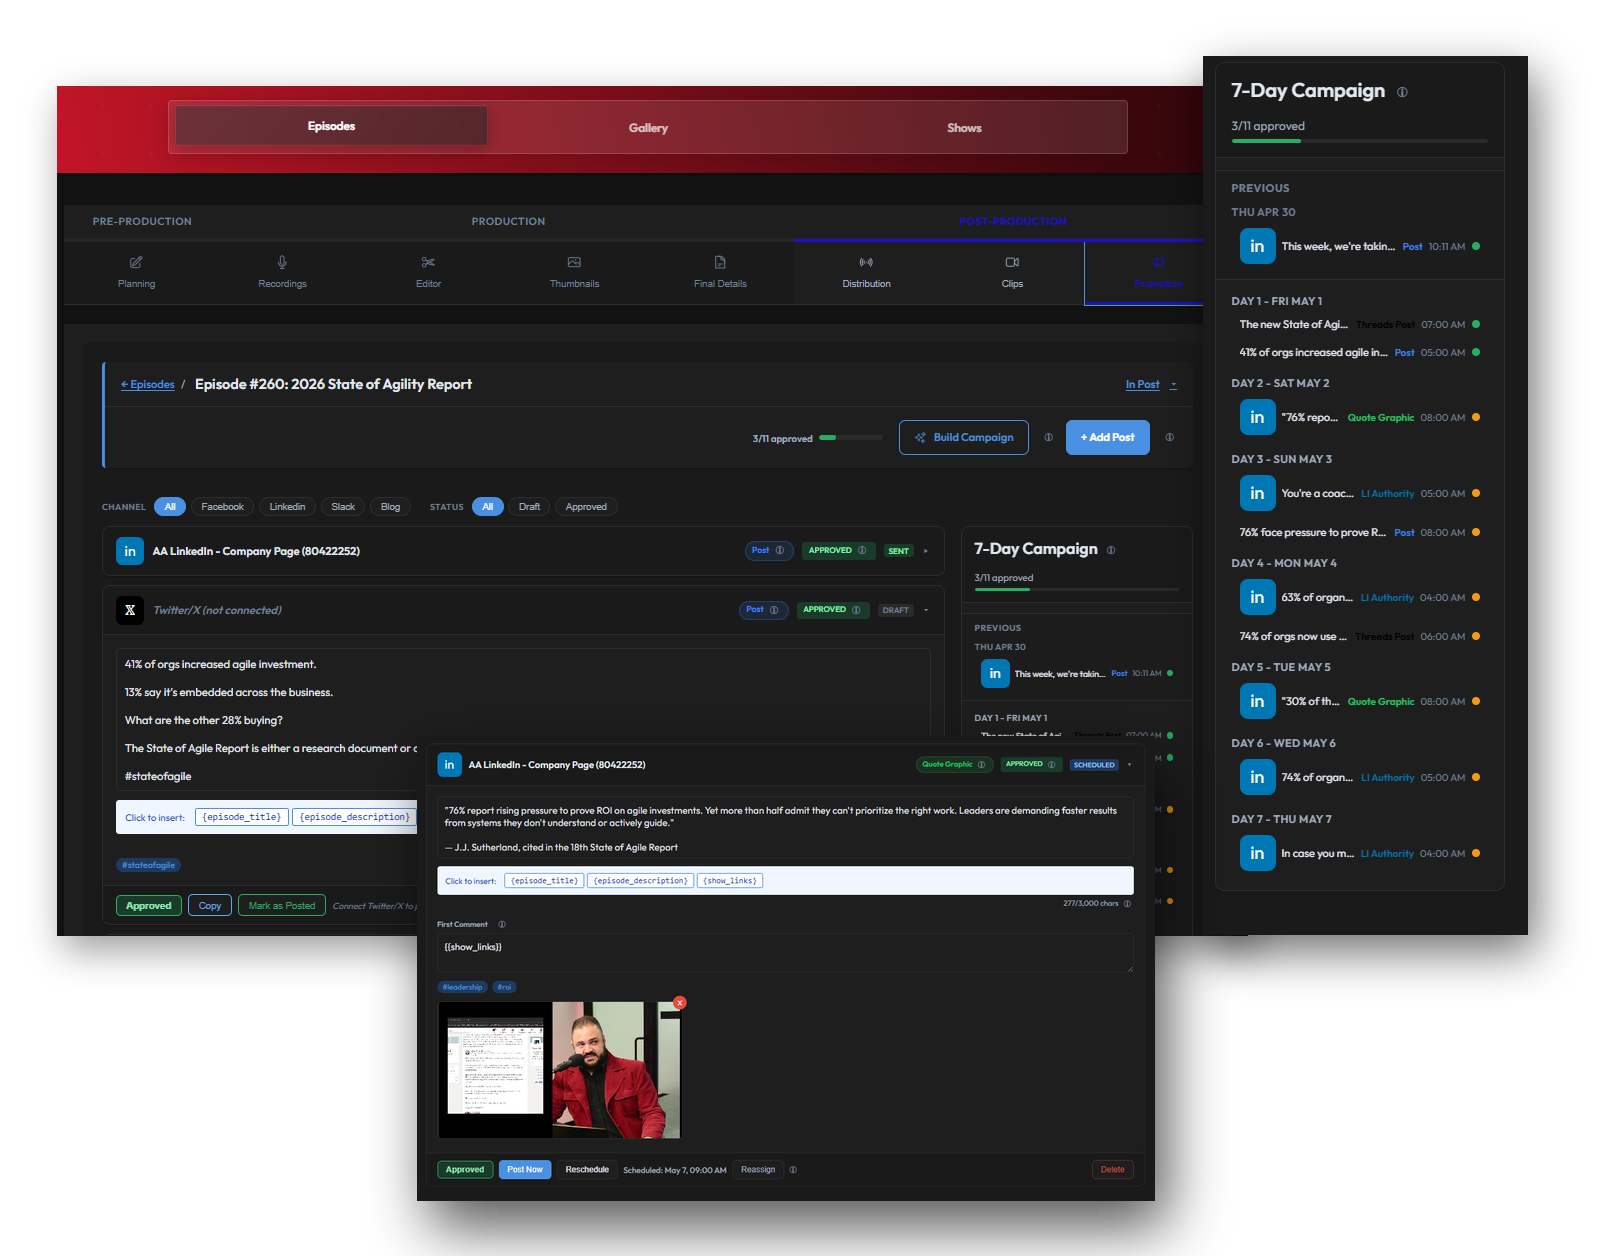Click info icon beside Add Post button
The height and width of the screenshot is (1256, 1610).
click(1169, 437)
